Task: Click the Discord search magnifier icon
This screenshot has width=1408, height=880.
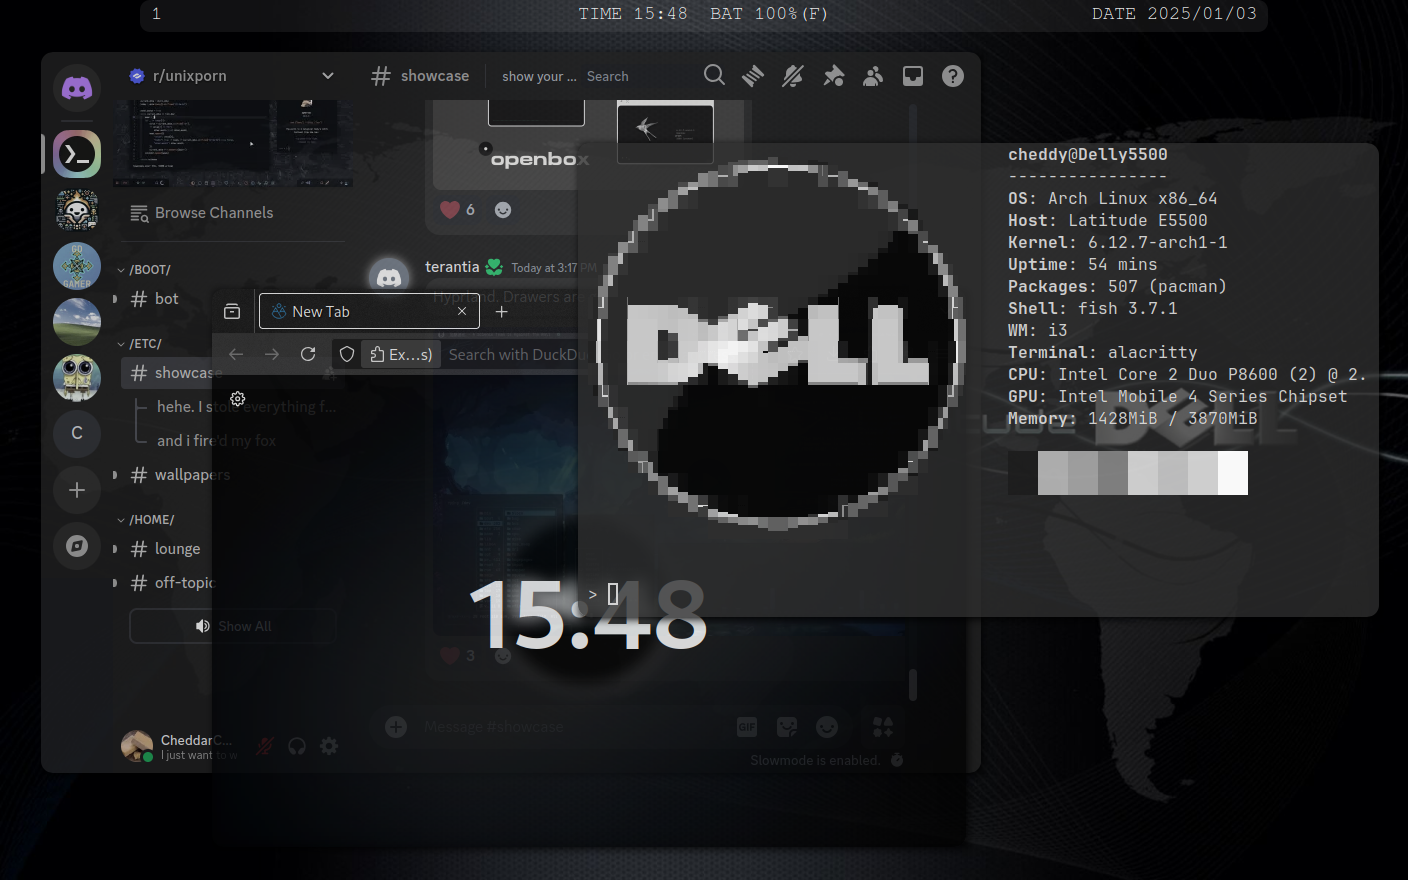Action: pyautogui.click(x=714, y=76)
